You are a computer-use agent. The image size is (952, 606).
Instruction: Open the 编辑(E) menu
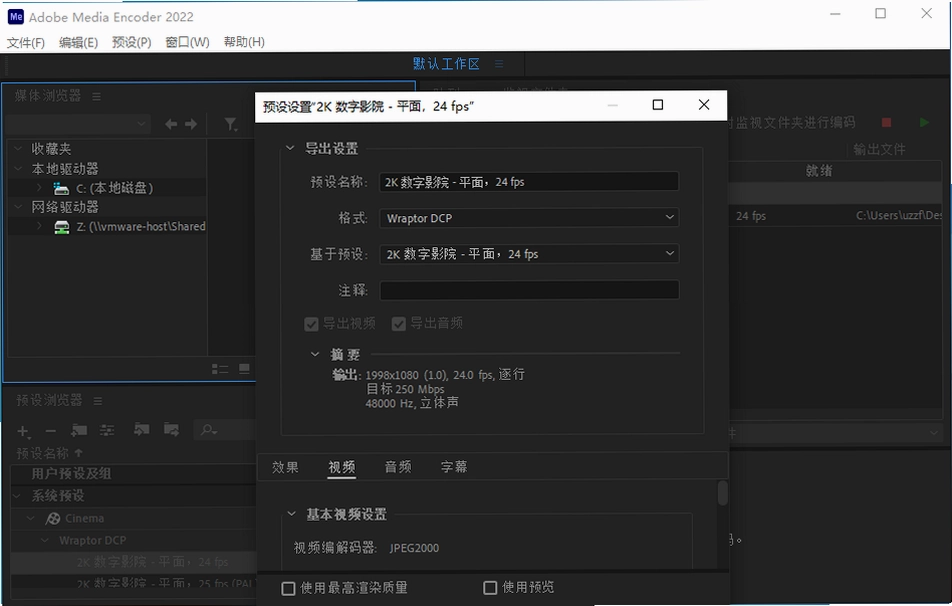78,42
